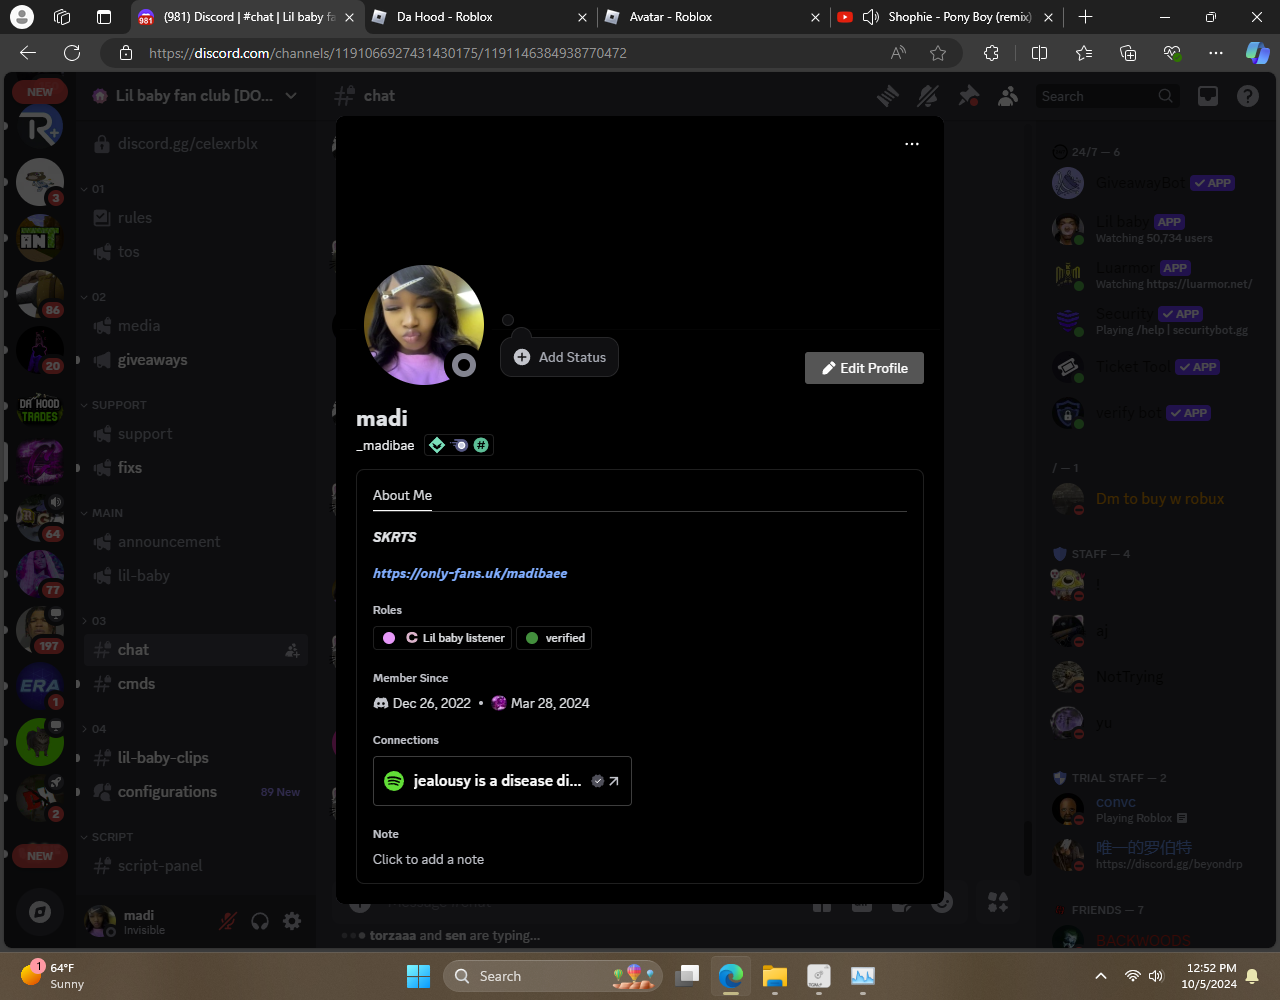Open the giveaway emoji apps icon in chat bar
The width and height of the screenshot is (1280, 1000).
998,903
